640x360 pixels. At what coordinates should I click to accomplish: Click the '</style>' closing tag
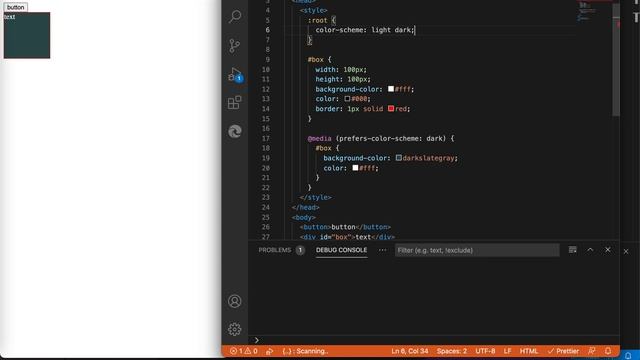(x=316, y=197)
